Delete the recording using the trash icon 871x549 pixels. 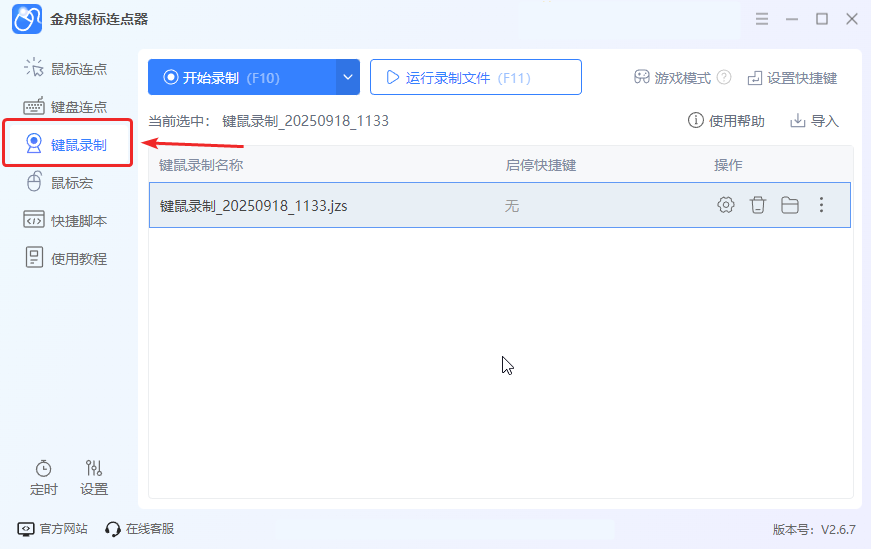tap(758, 205)
